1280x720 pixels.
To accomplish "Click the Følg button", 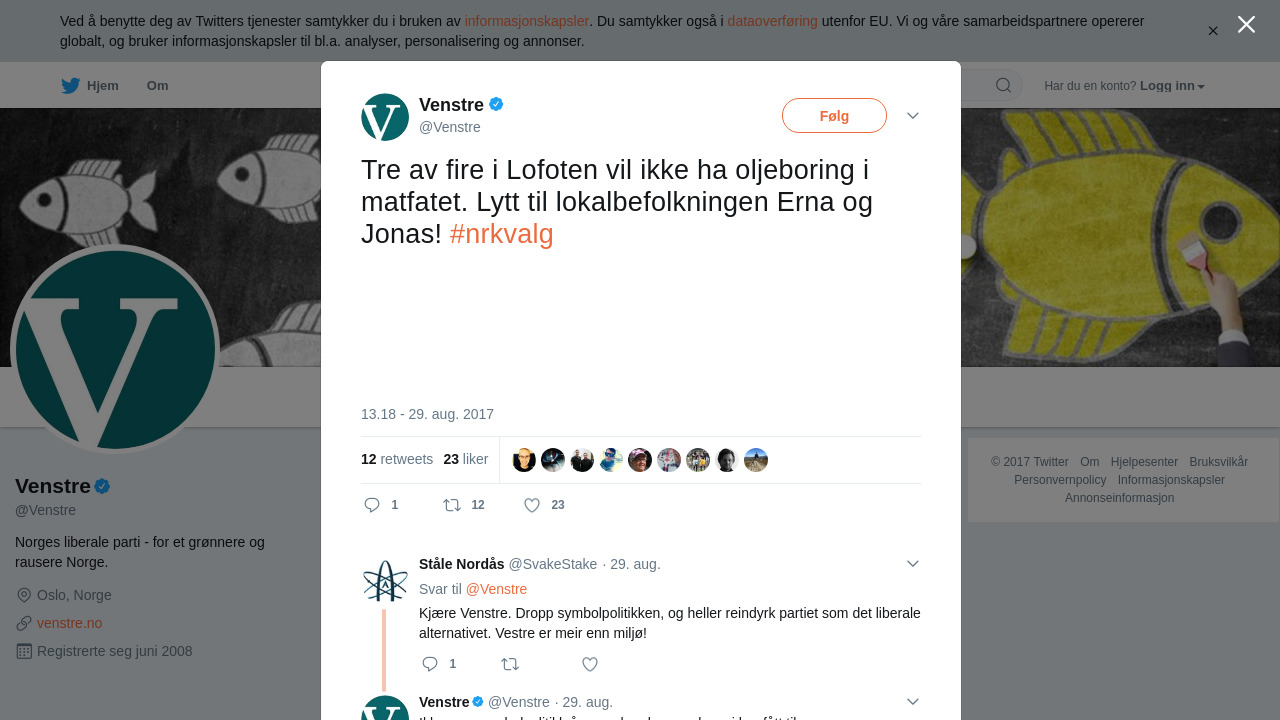I will tap(834, 116).
